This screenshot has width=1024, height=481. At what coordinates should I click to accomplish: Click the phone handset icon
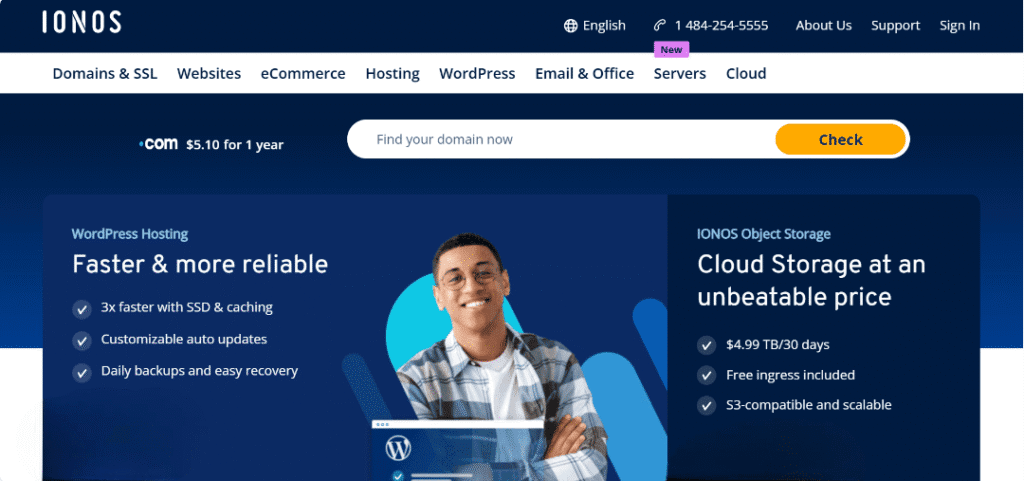[x=660, y=25]
